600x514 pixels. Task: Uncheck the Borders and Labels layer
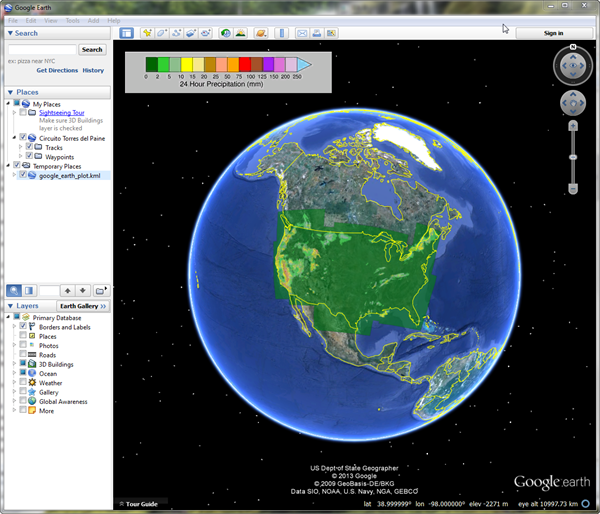tap(23, 327)
